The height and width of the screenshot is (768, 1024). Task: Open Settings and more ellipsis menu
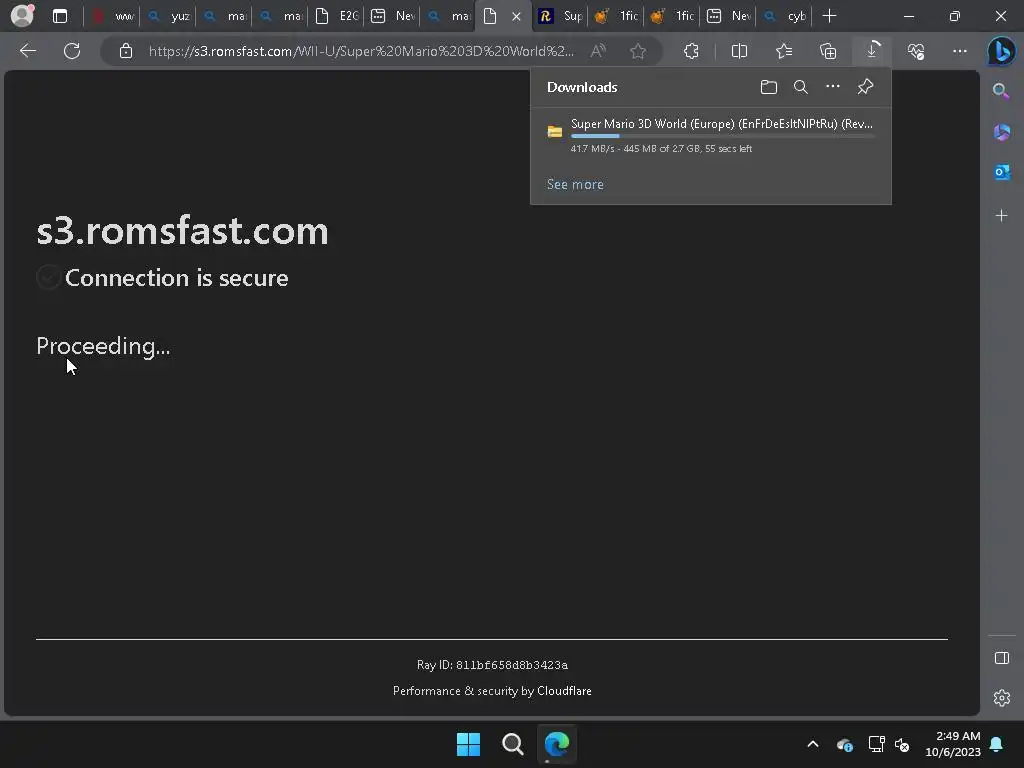click(x=959, y=51)
